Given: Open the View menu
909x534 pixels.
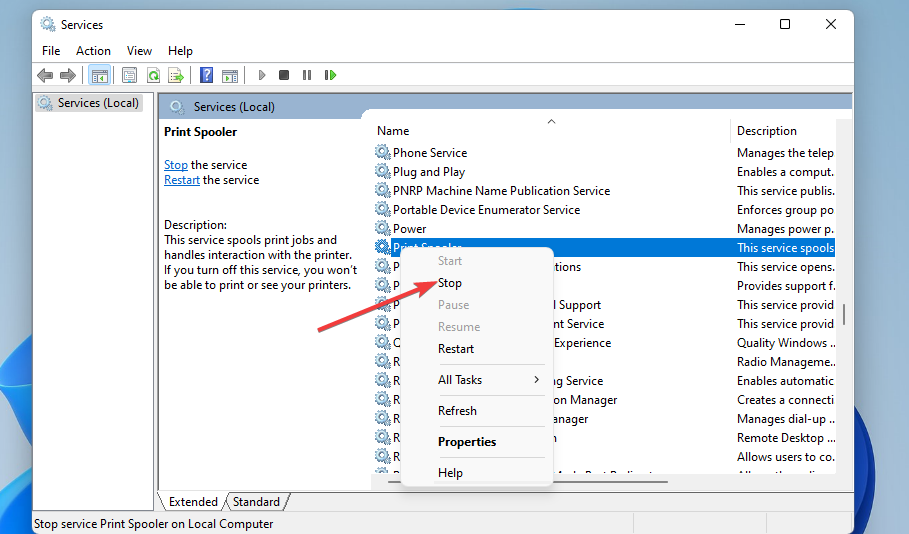Looking at the screenshot, I should [140, 51].
